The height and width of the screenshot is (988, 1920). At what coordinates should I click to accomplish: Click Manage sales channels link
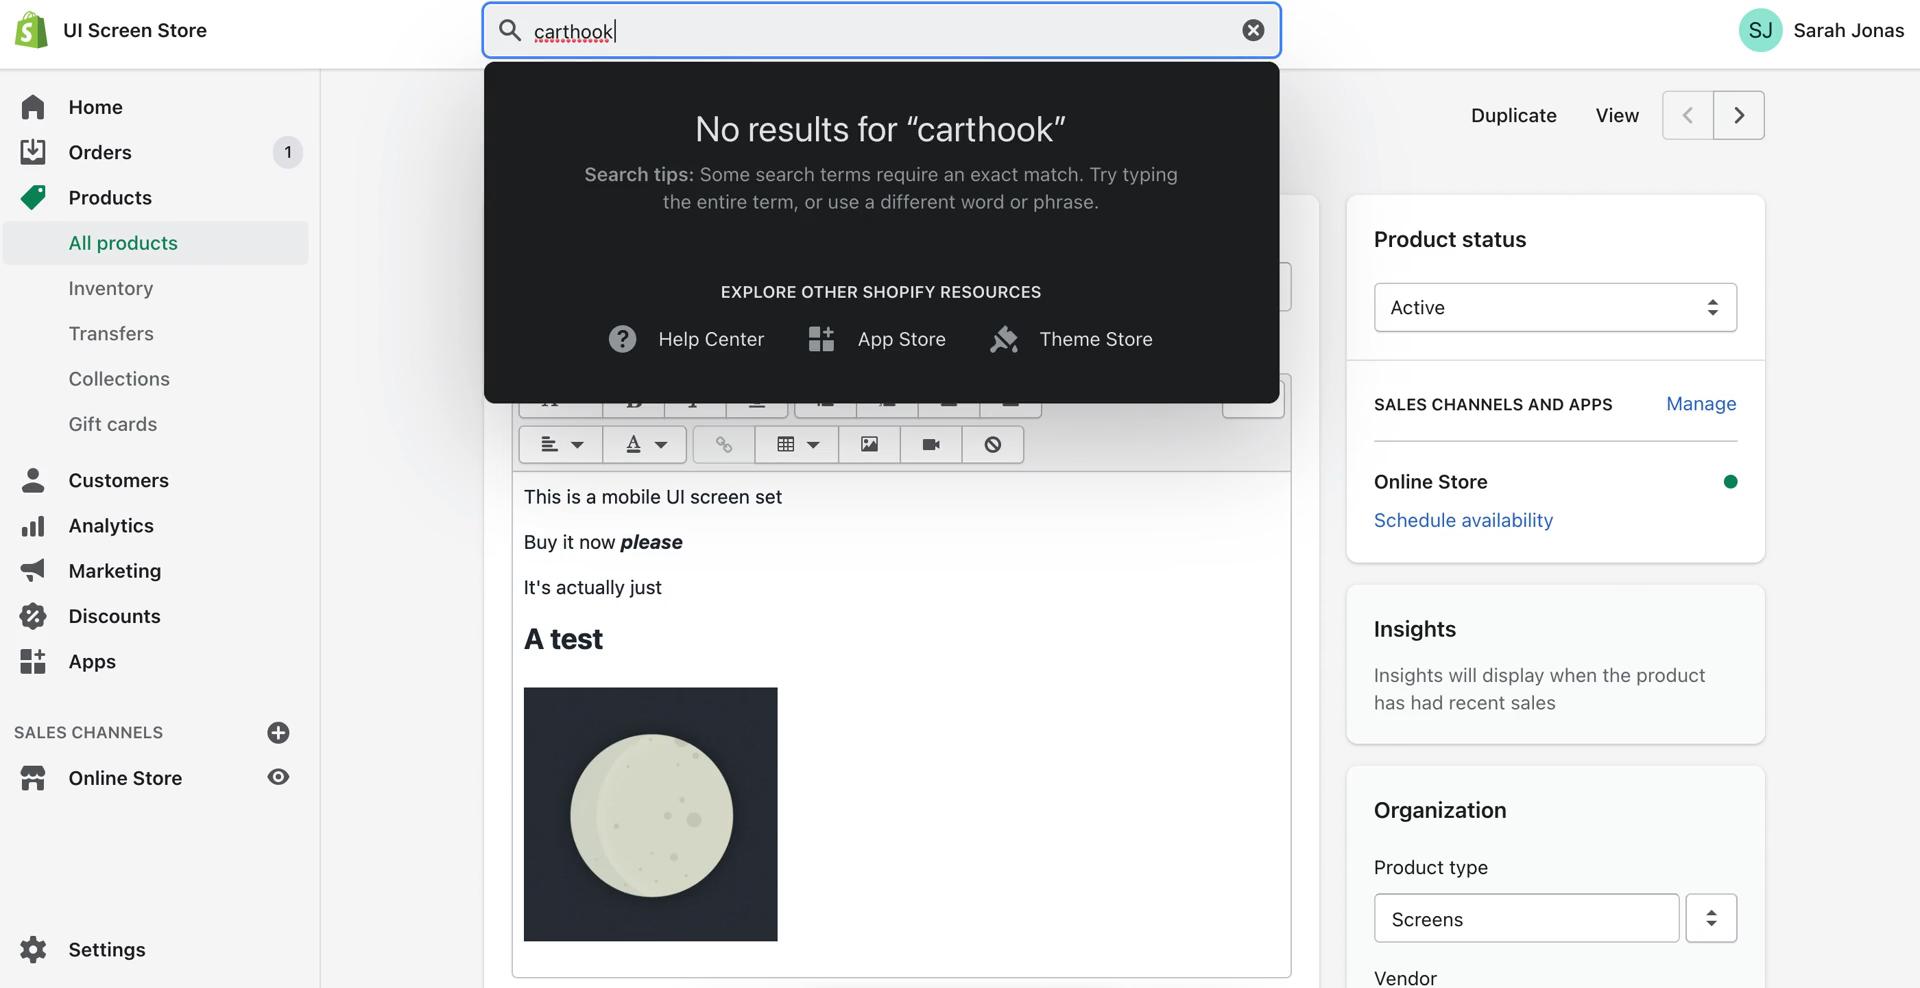[1701, 404]
